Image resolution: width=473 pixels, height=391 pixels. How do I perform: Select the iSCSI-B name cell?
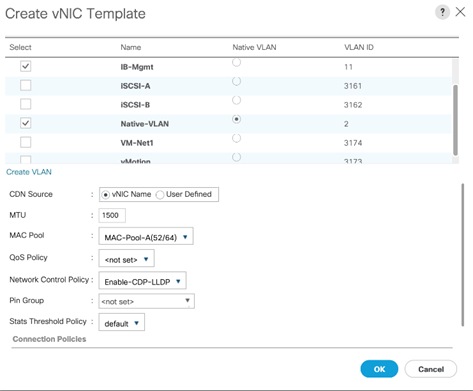[x=135, y=105]
